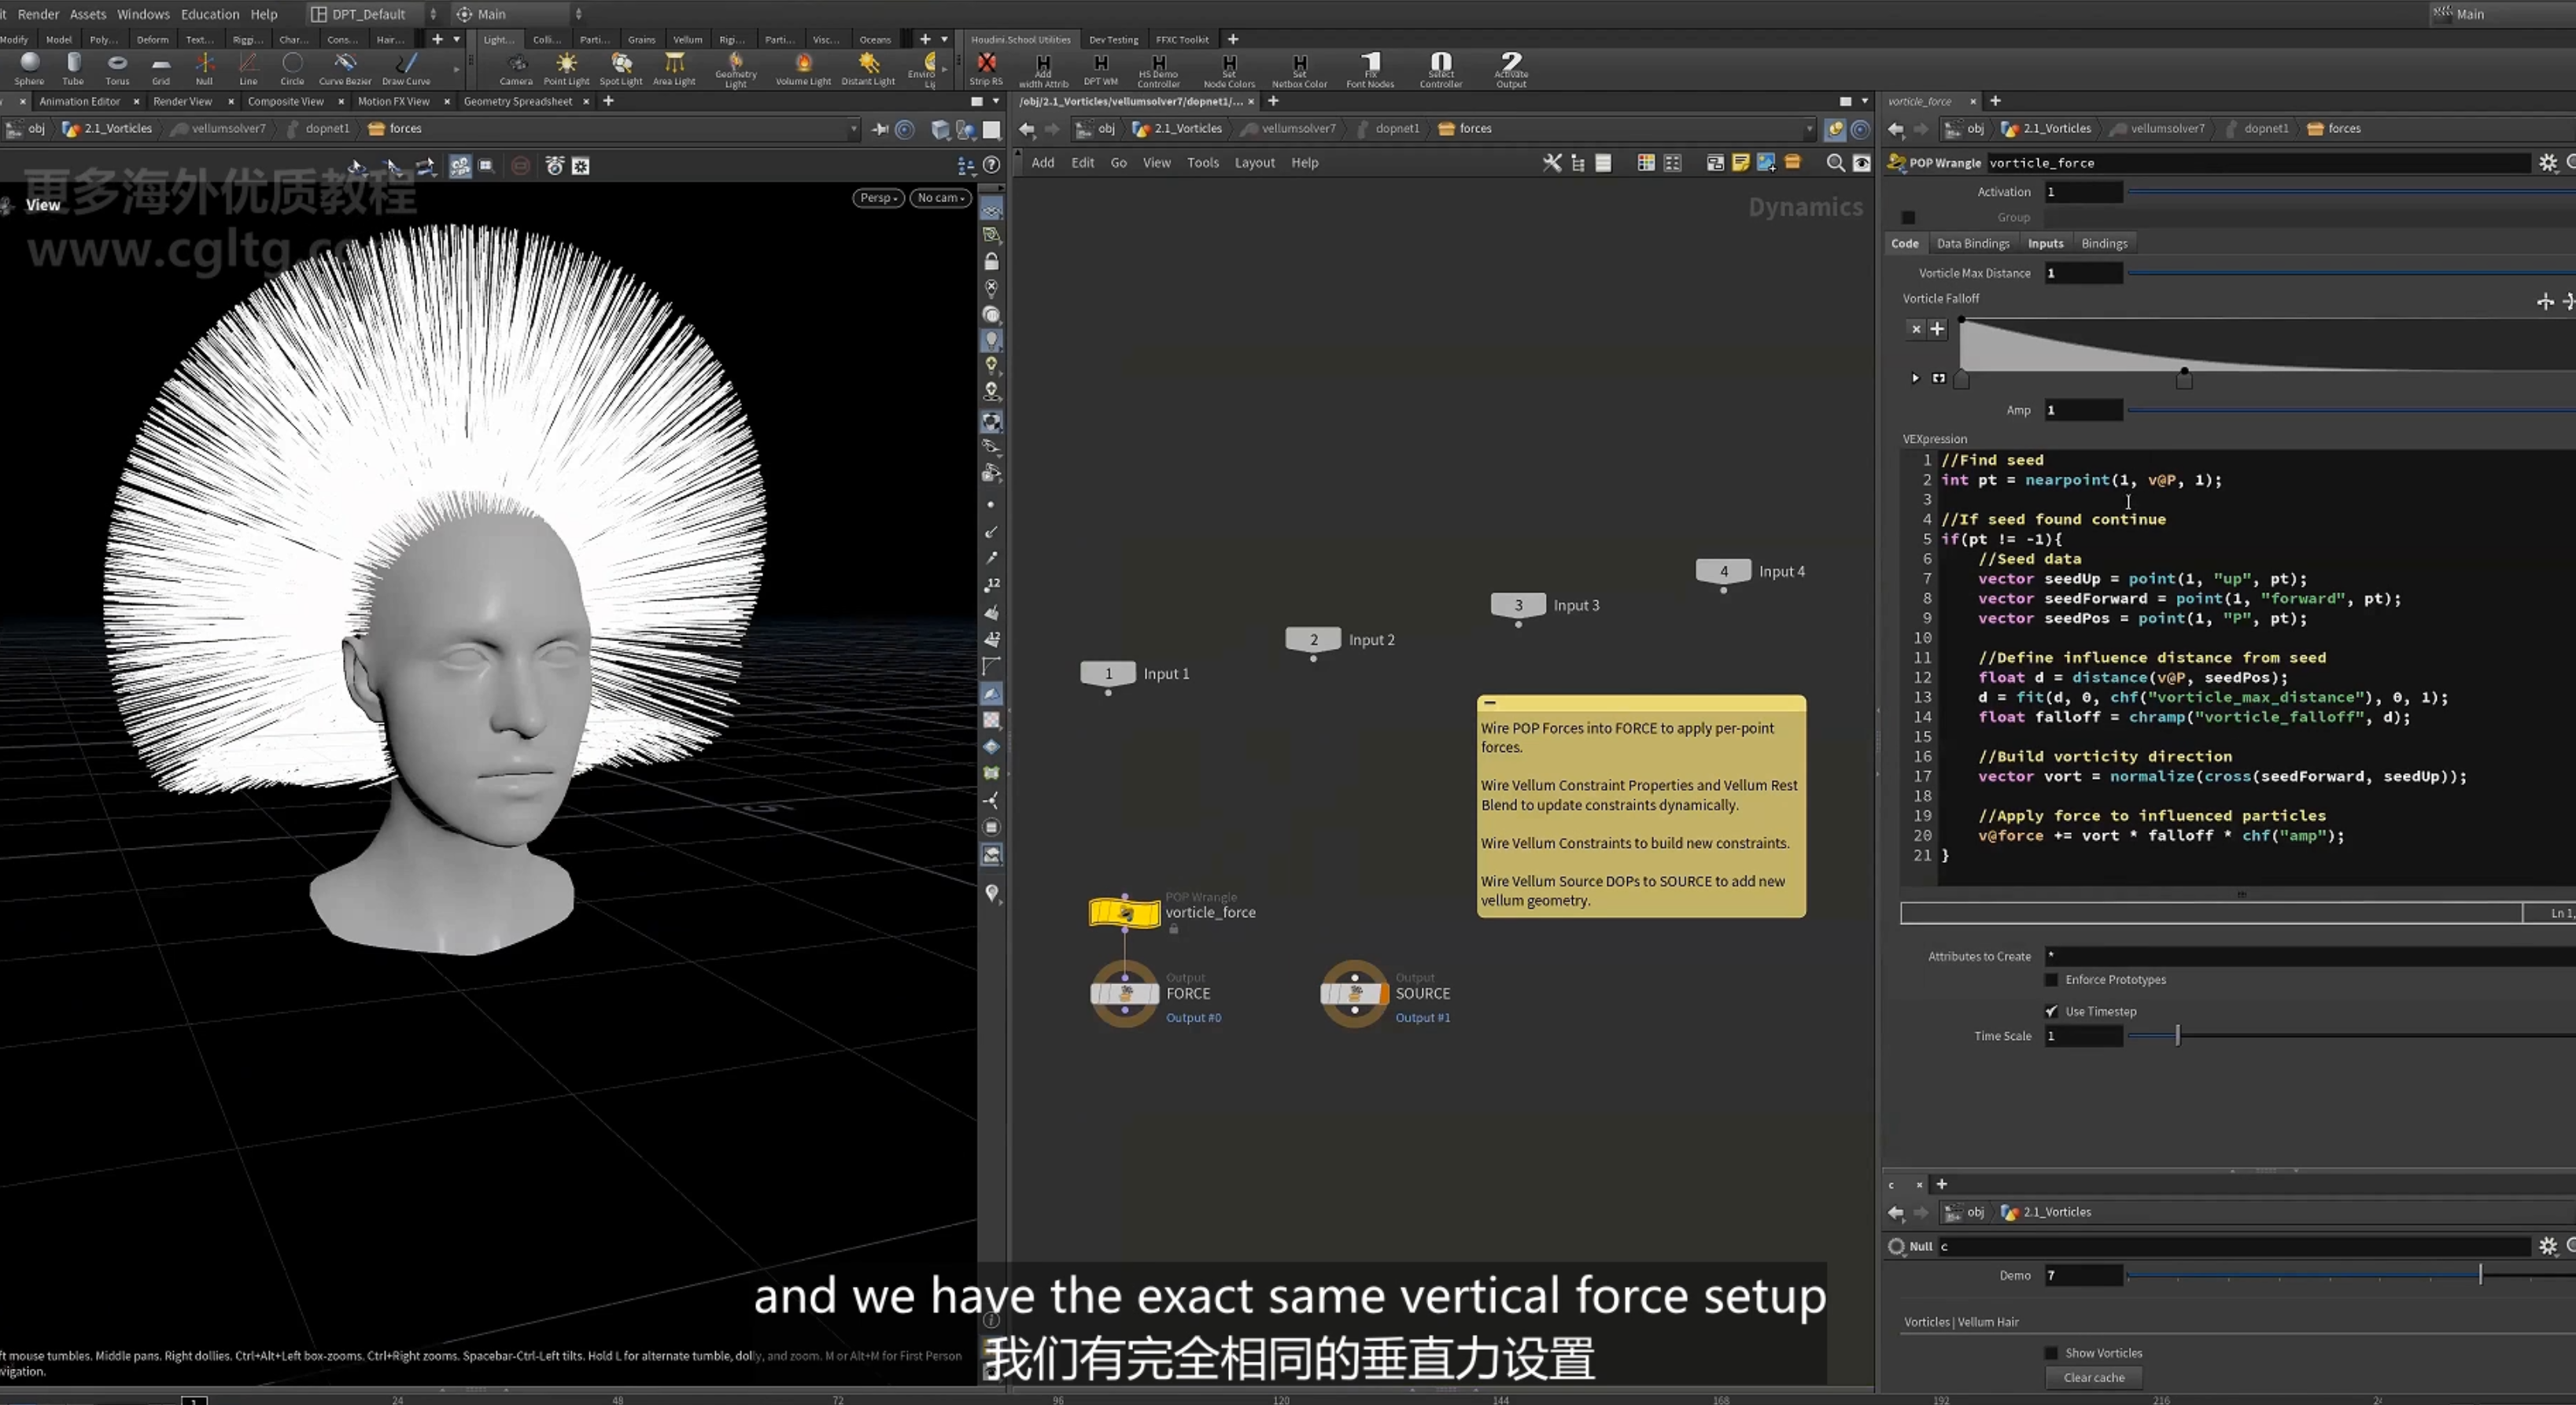This screenshot has height=1405, width=2576.
Task: Enable the Show Vorticles checkbox
Action: click(2051, 1353)
